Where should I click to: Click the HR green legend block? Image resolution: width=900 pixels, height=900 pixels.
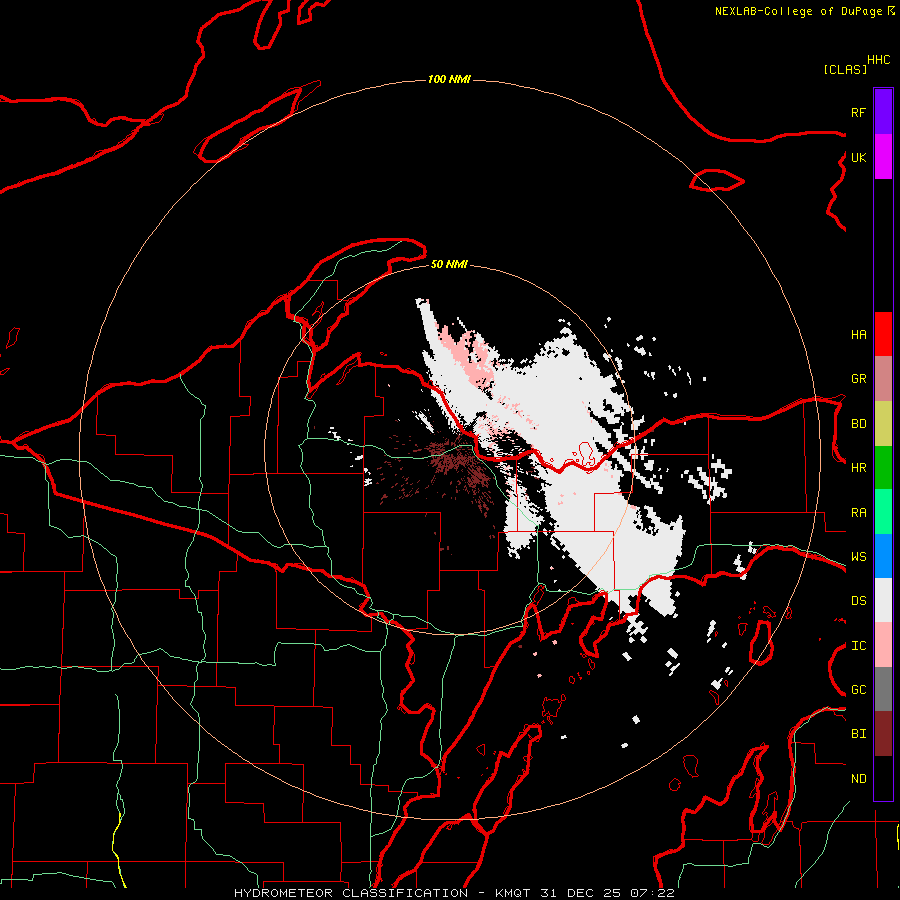point(883,468)
